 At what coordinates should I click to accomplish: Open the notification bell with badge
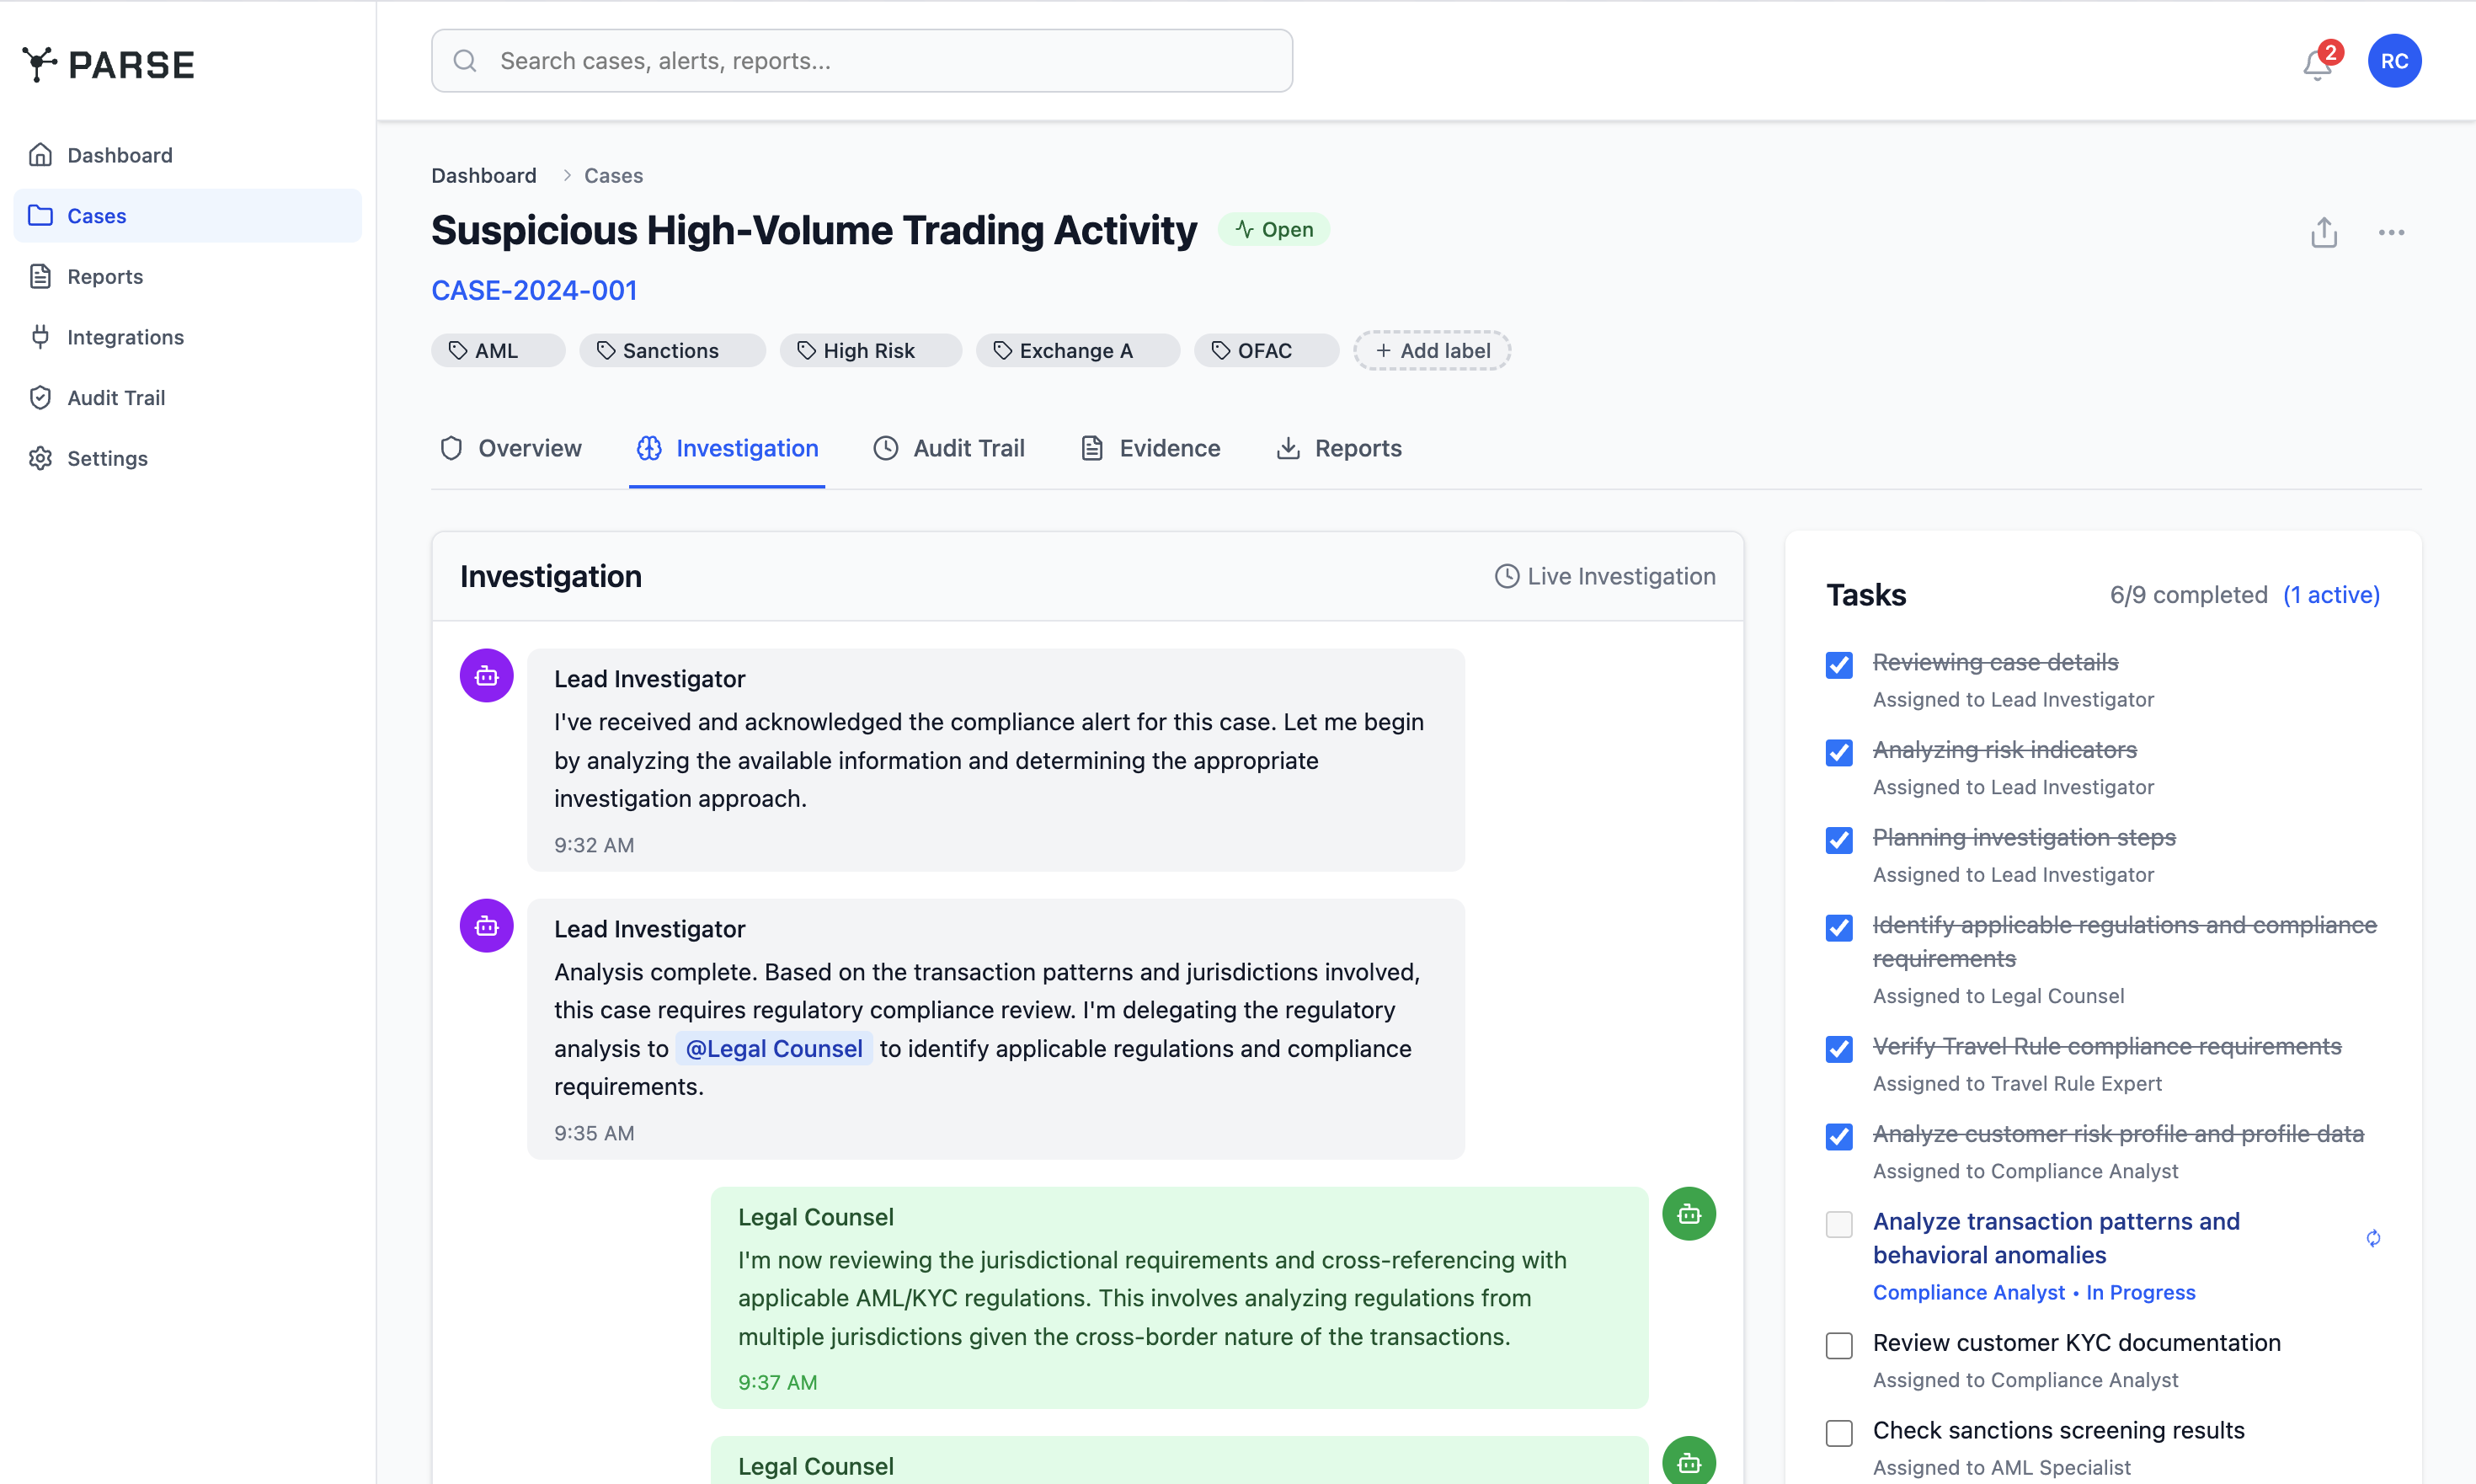point(2316,62)
